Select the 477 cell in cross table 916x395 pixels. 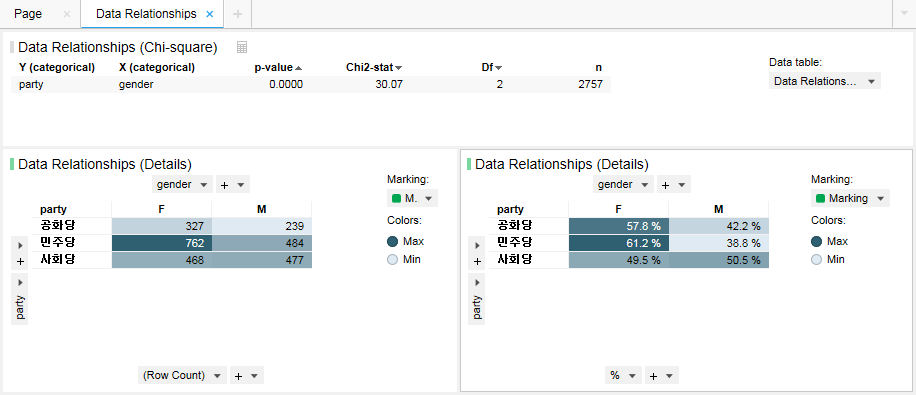click(x=262, y=260)
